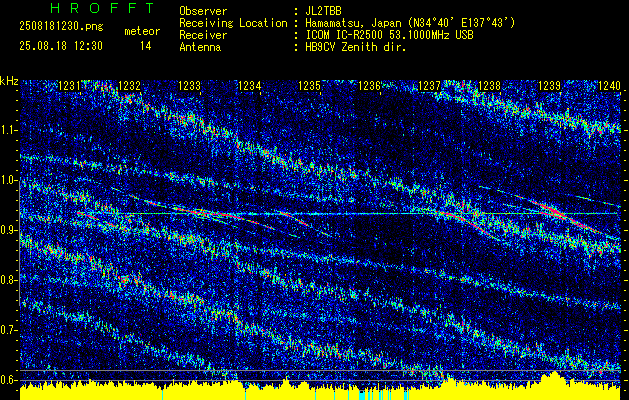Click the Receiver label

tap(203, 35)
